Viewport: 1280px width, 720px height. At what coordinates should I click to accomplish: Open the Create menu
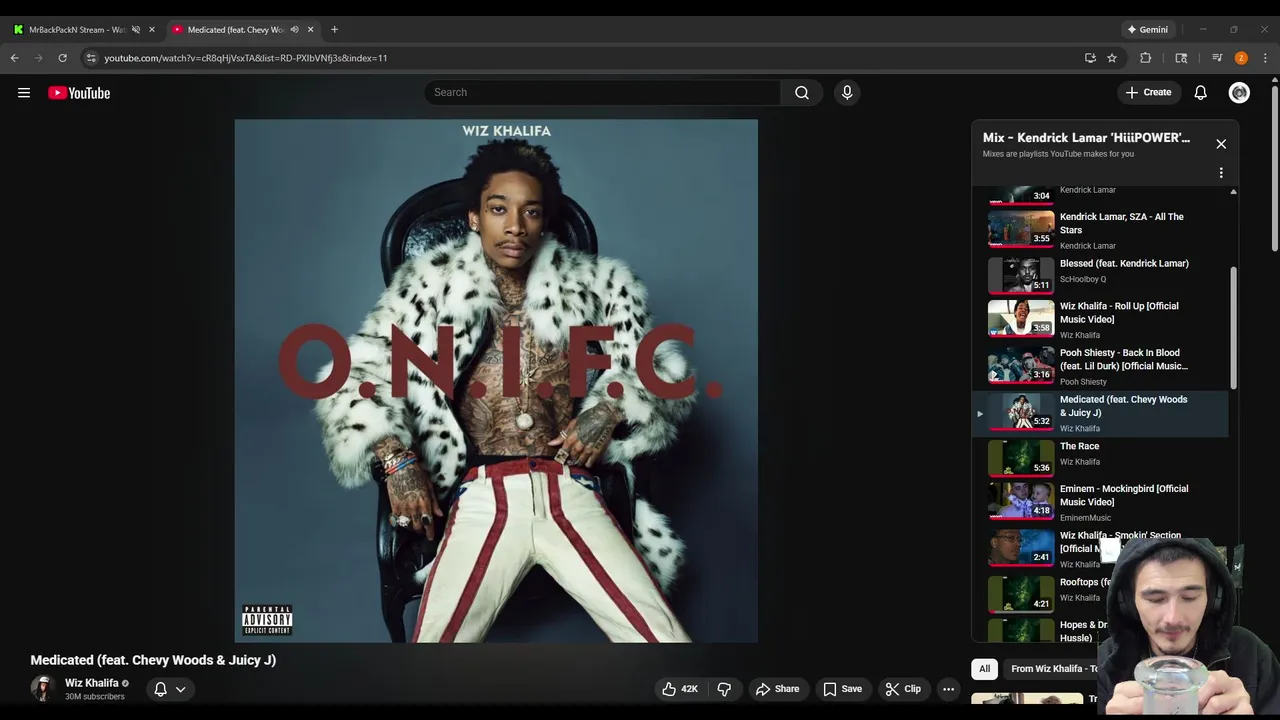[x=1148, y=92]
